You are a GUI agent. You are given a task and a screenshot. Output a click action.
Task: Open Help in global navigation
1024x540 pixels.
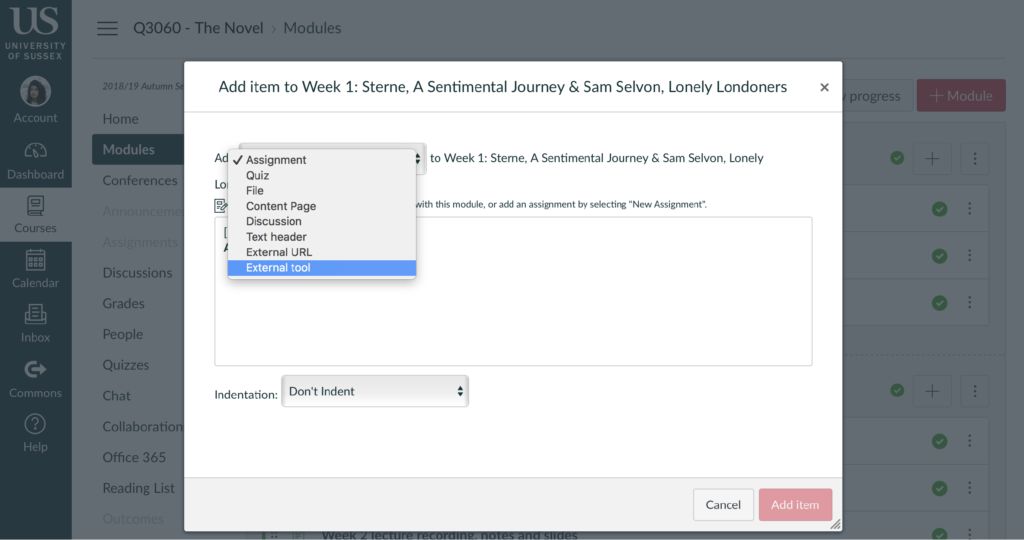[35, 434]
